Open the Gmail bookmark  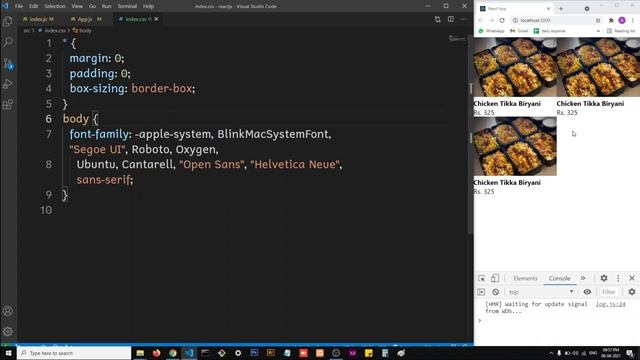pyautogui.click(x=519, y=31)
